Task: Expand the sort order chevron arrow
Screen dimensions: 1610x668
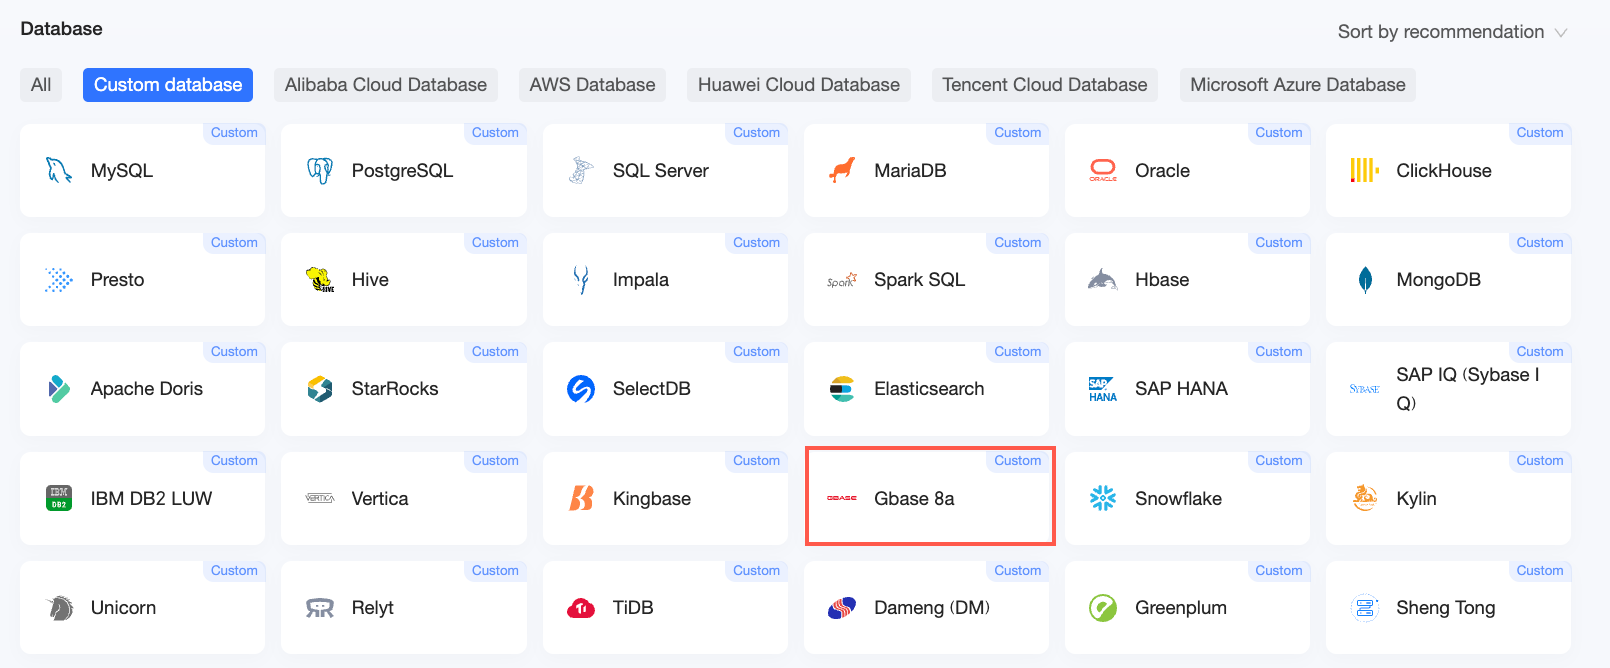Action: pos(1560,33)
